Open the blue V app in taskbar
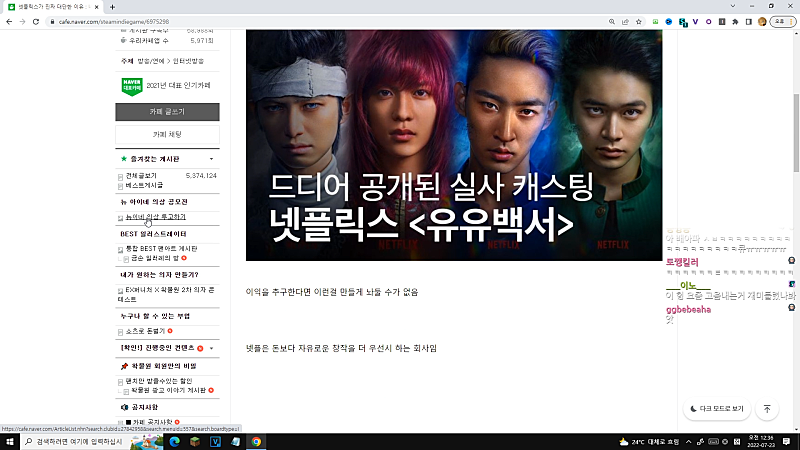Viewport: 800px width, 450px height. click(215, 442)
